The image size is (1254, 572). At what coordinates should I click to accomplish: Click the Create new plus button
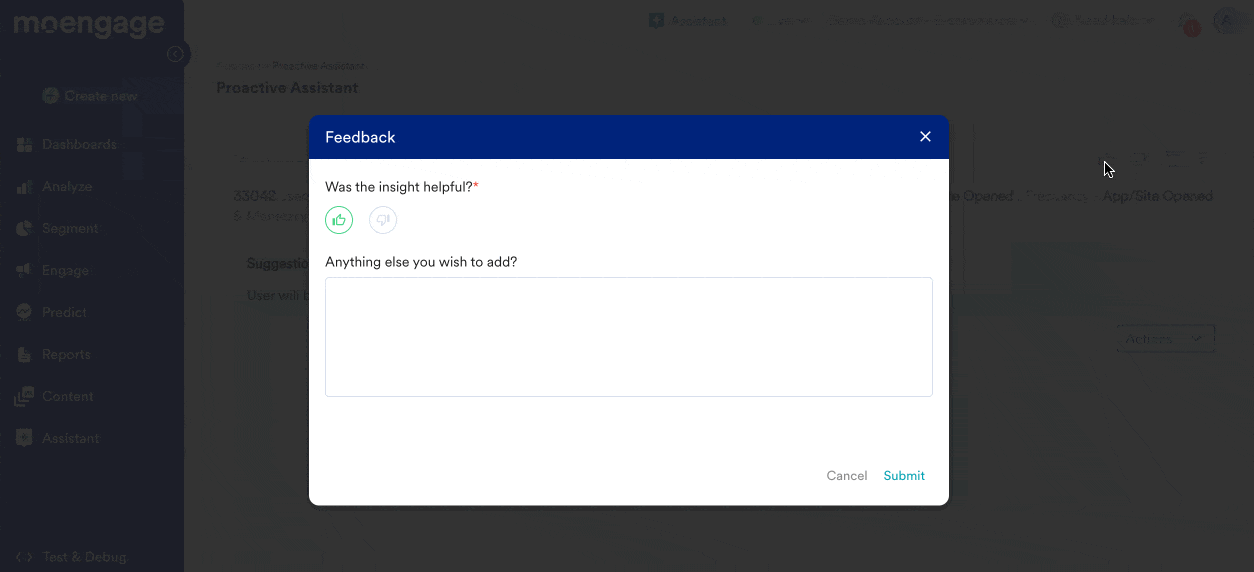[51, 96]
